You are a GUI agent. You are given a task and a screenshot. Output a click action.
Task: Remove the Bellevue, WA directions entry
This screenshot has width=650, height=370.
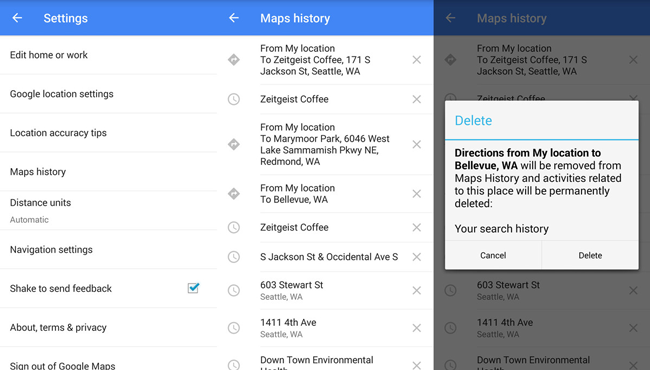[x=417, y=193]
